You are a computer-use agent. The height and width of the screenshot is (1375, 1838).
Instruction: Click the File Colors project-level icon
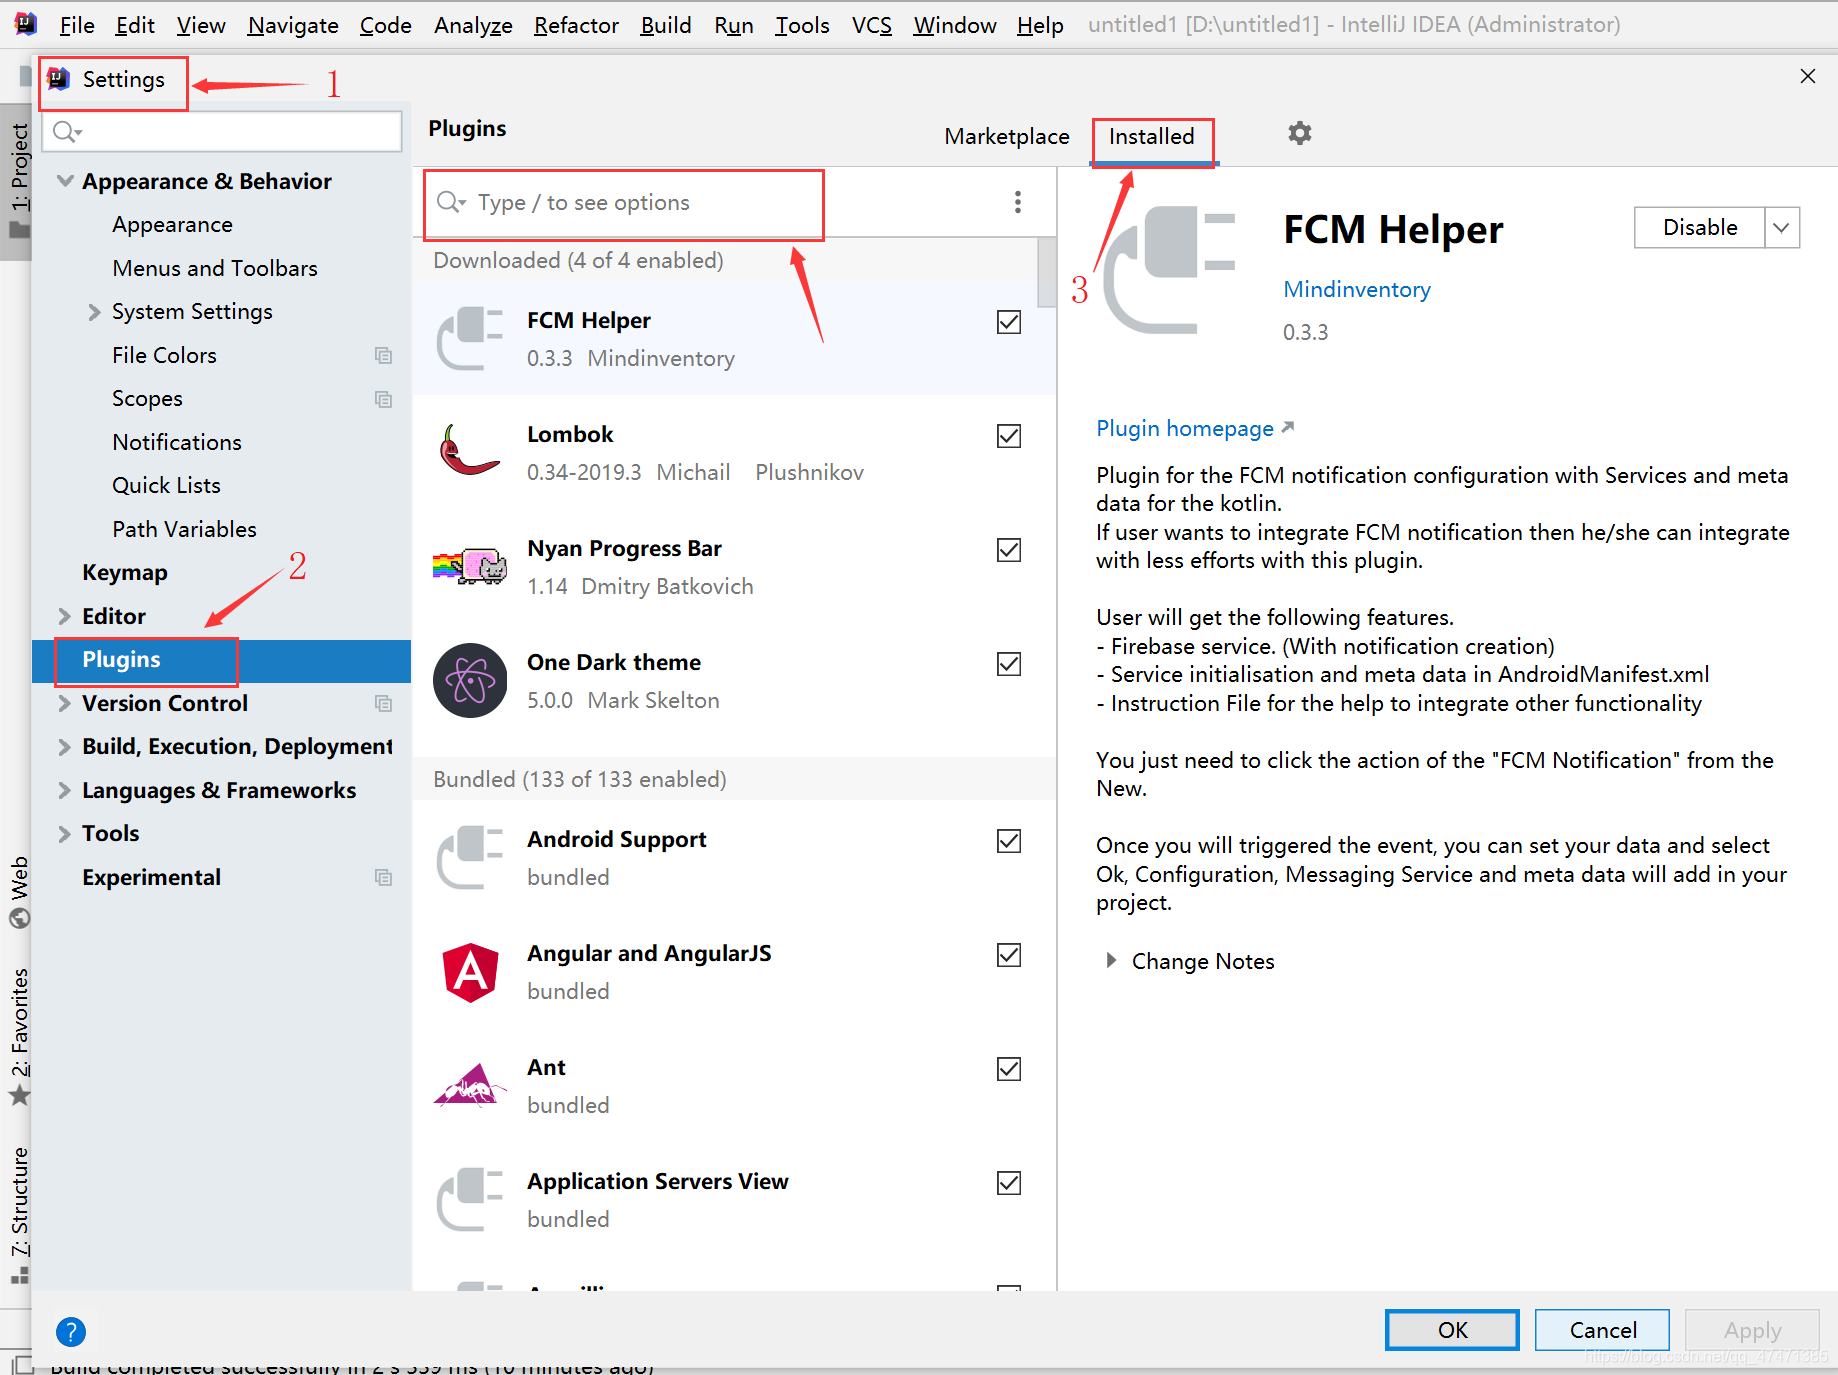click(x=383, y=355)
